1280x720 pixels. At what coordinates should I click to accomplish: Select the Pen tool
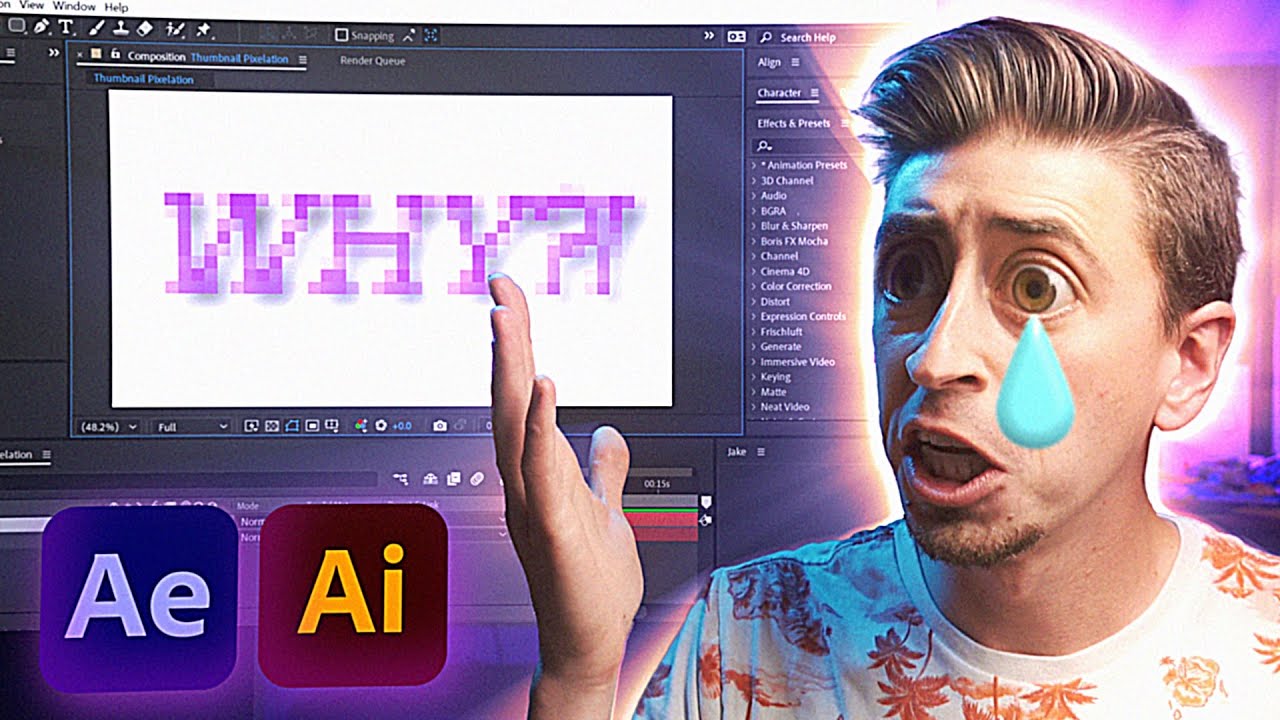pyautogui.click(x=42, y=27)
